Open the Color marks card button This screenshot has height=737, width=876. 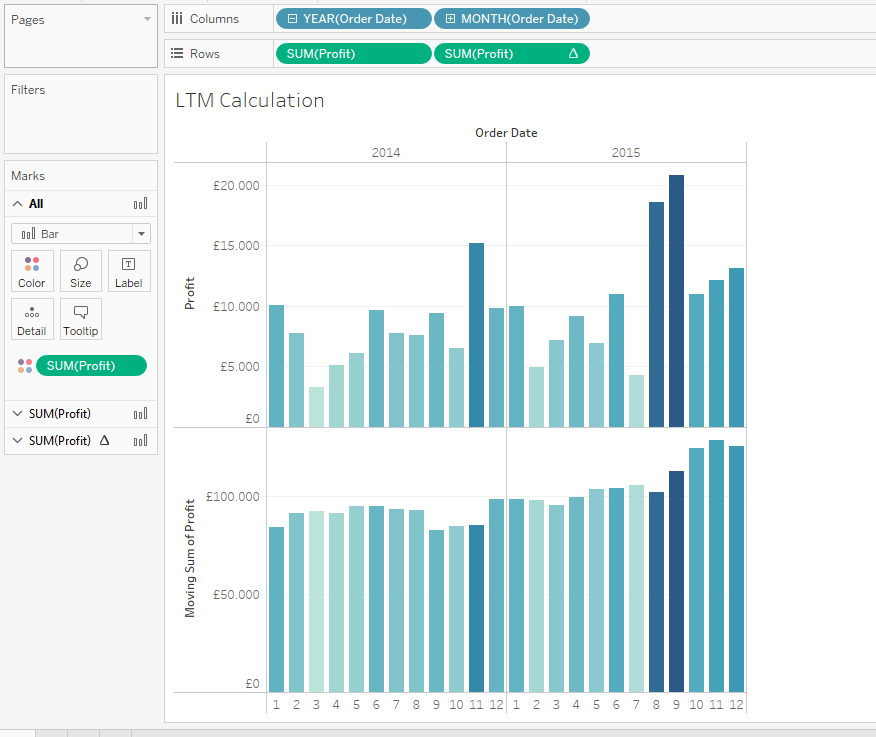coord(31,271)
